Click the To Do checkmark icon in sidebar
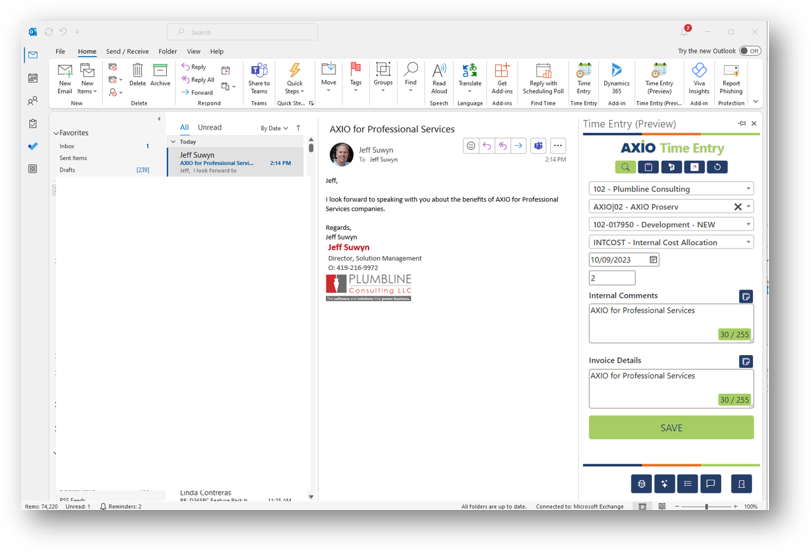The image size is (811, 552). pyautogui.click(x=33, y=146)
